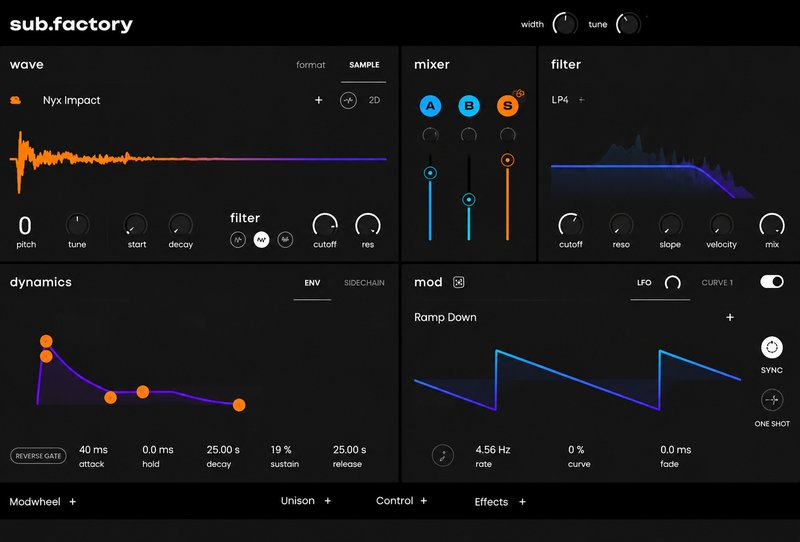Switch wave display to 2D
800x542 pixels.
click(x=374, y=100)
